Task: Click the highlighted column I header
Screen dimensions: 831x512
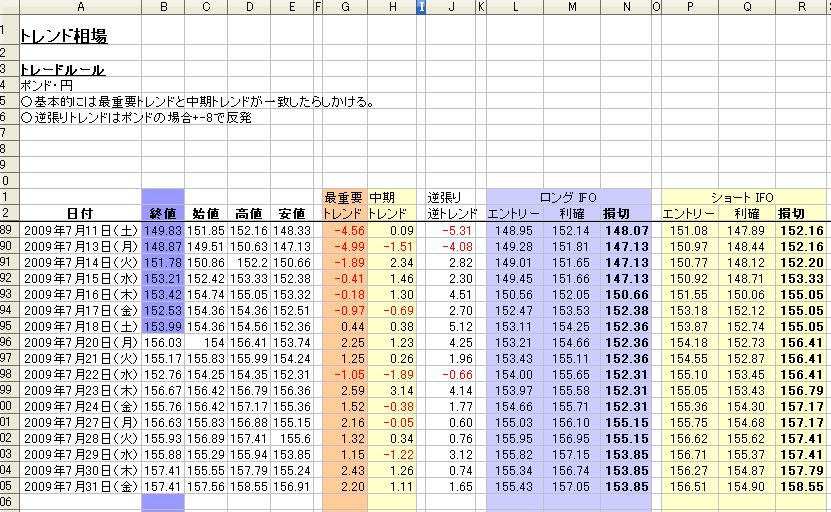Action: coord(421,7)
